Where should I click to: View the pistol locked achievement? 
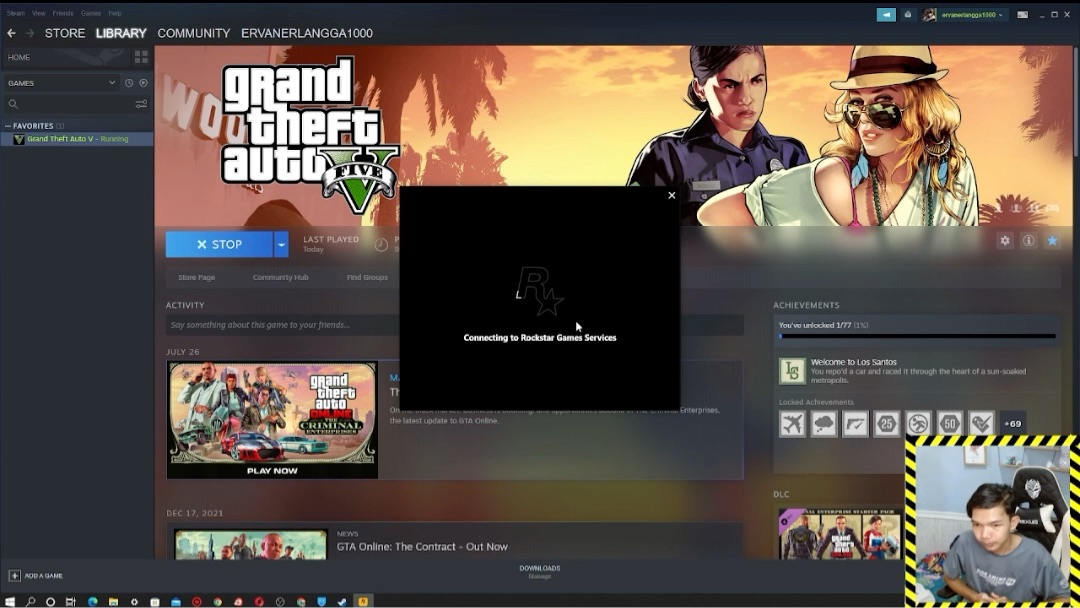point(855,423)
